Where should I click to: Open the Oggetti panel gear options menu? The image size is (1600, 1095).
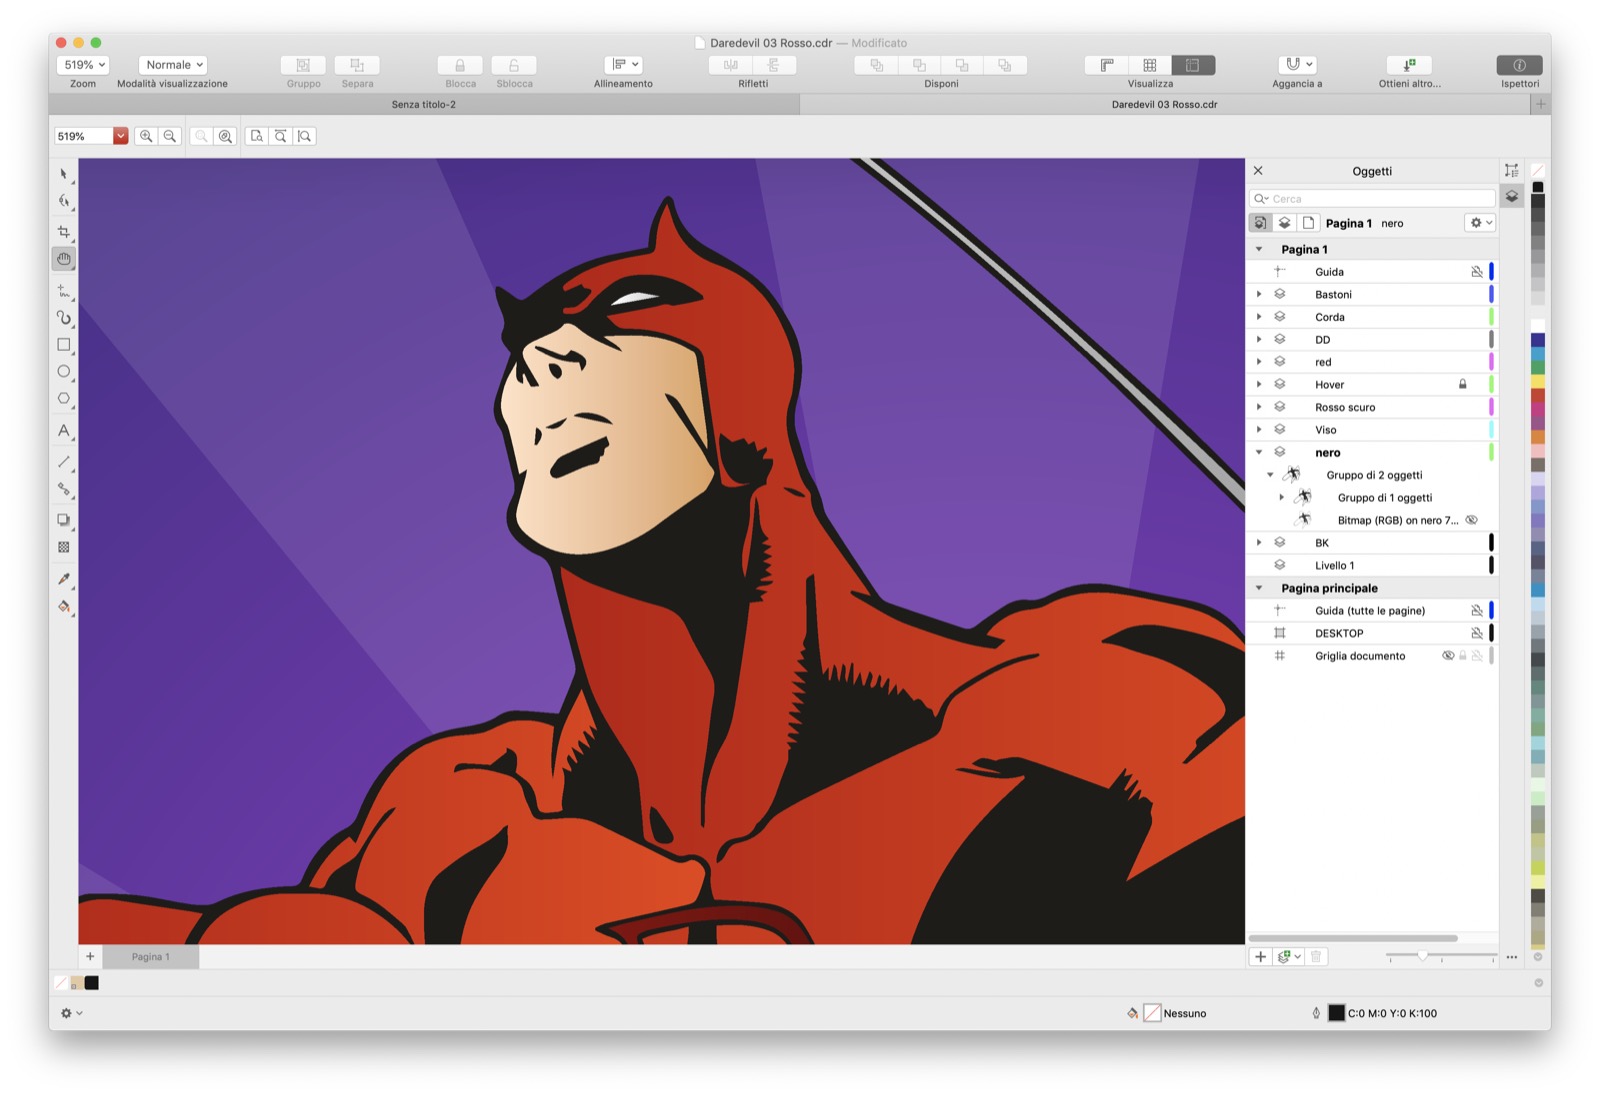[x=1480, y=223]
